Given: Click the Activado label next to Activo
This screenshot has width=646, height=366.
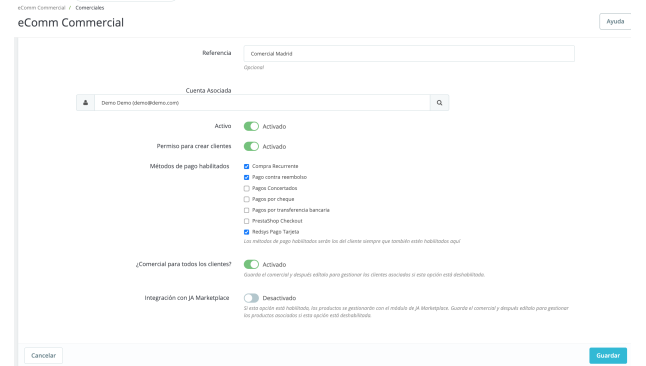Looking at the screenshot, I should click(274, 127).
